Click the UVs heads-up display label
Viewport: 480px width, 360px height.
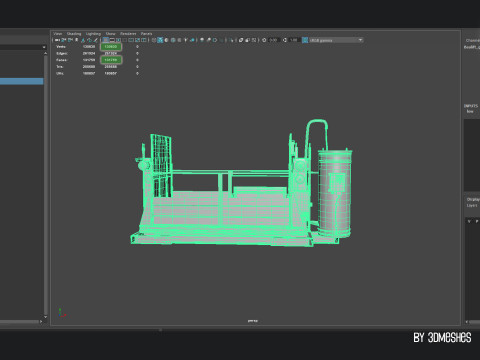click(60, 73)
